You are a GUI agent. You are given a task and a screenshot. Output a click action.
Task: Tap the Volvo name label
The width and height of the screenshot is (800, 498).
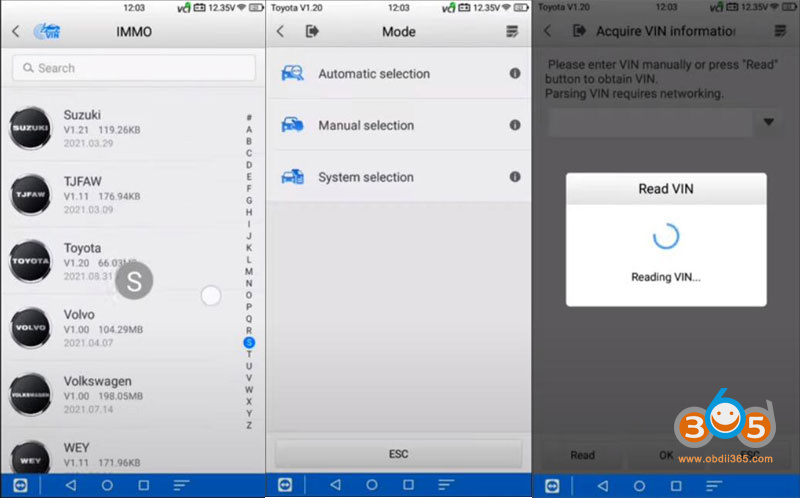79,314
